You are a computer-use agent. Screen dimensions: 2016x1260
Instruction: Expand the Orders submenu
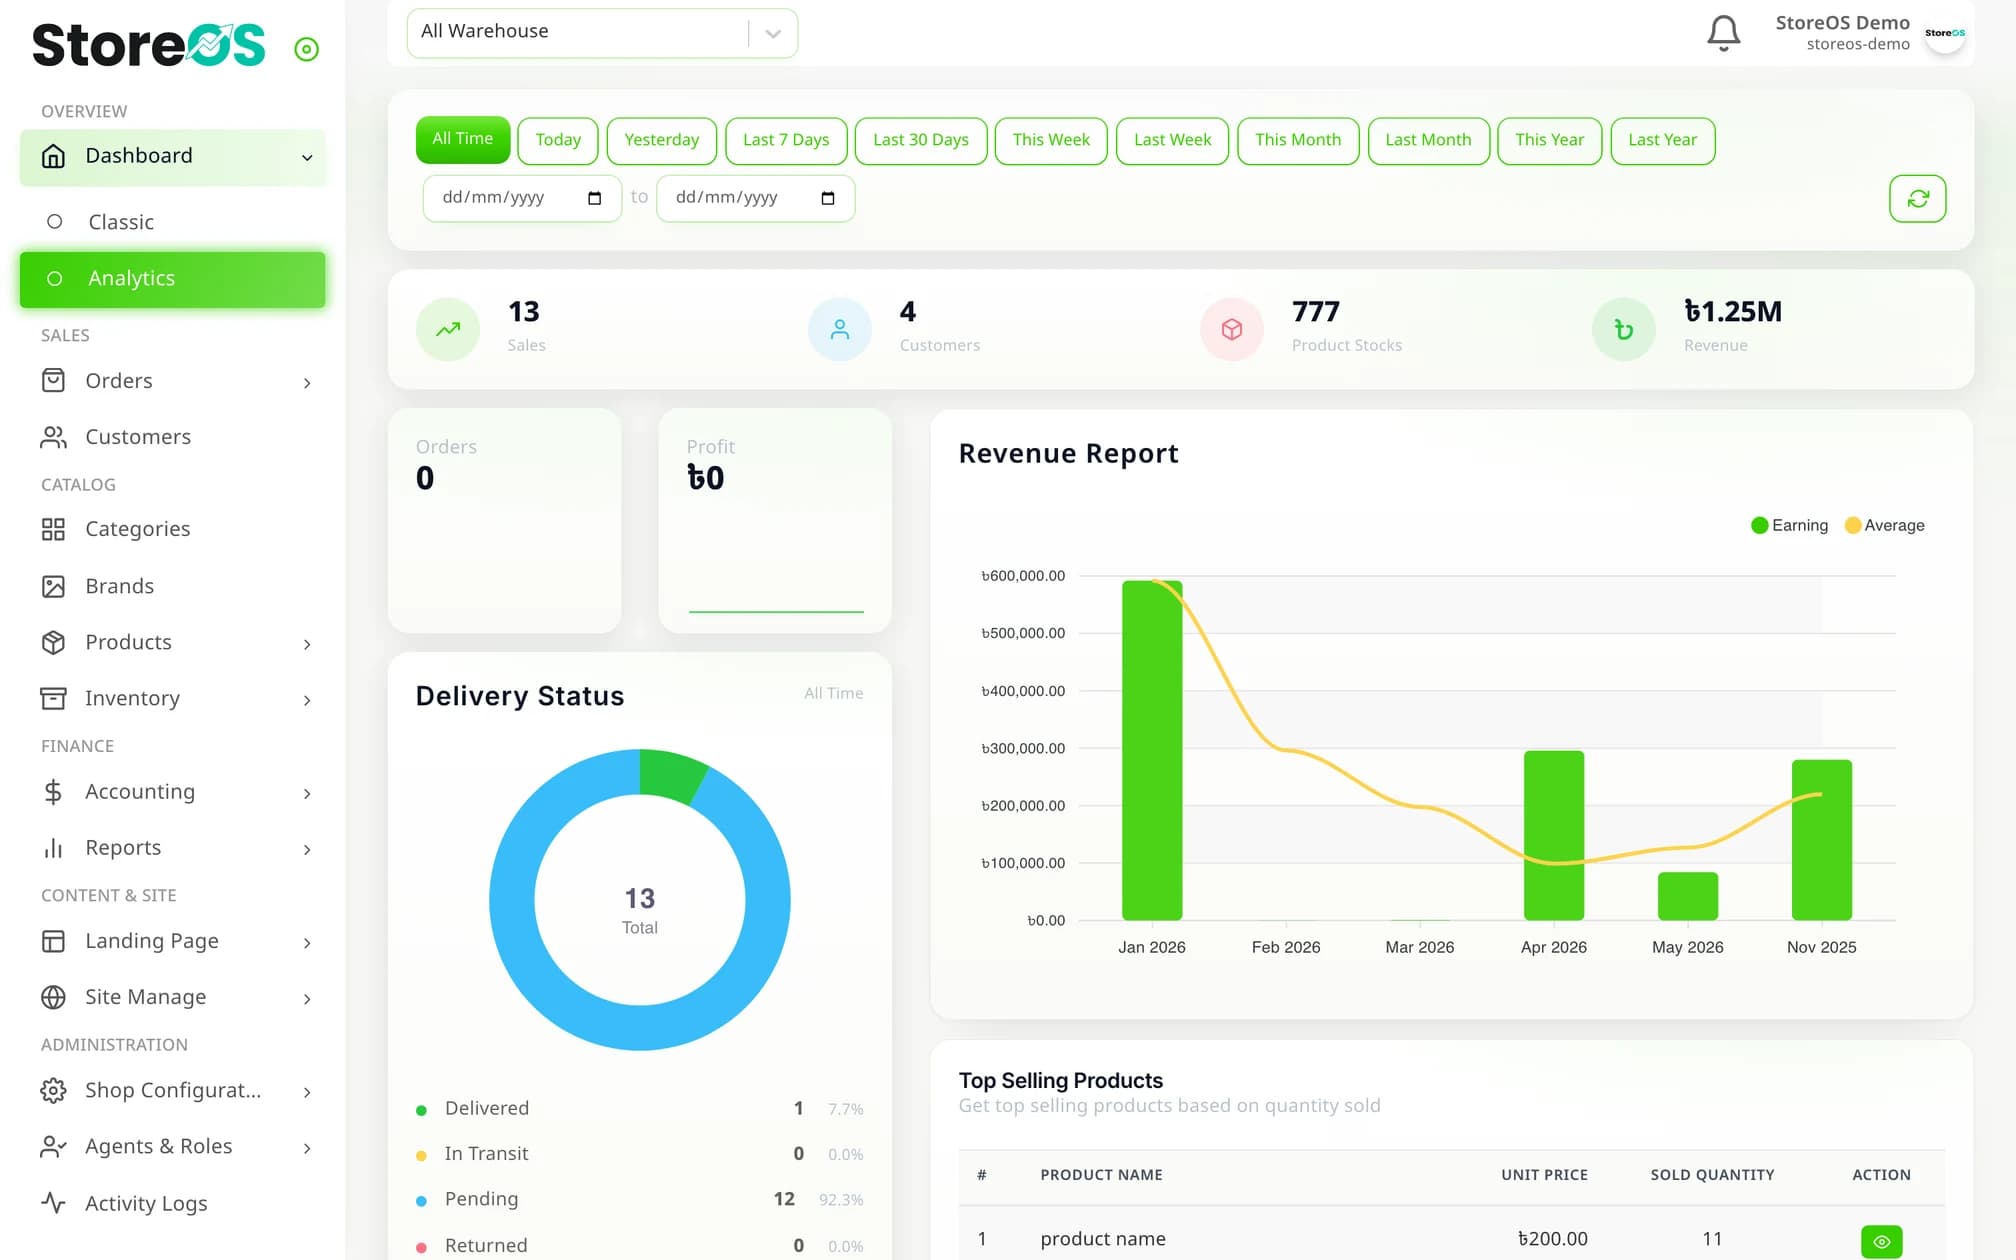tap(172, 381)
